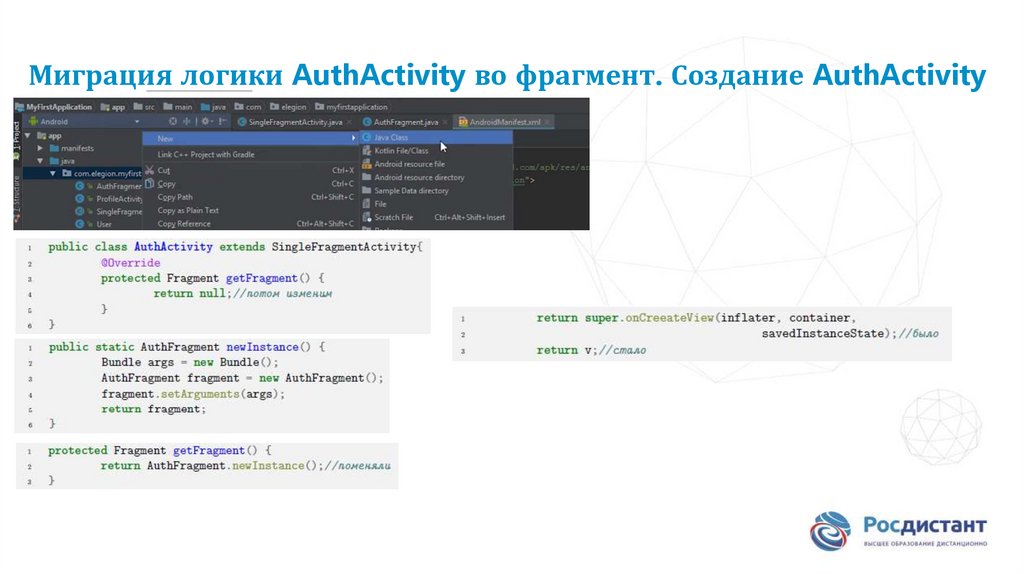Open the 1: Project side tool tab
This screenshot has width=1024, height=574.
click(x=17, y=138)
